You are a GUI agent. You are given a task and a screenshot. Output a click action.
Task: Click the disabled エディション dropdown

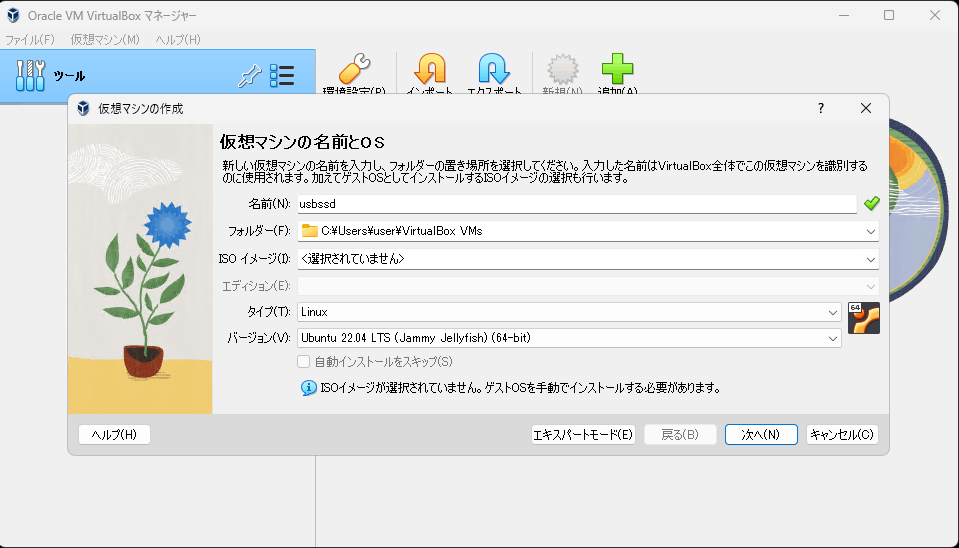click(588, 286)
